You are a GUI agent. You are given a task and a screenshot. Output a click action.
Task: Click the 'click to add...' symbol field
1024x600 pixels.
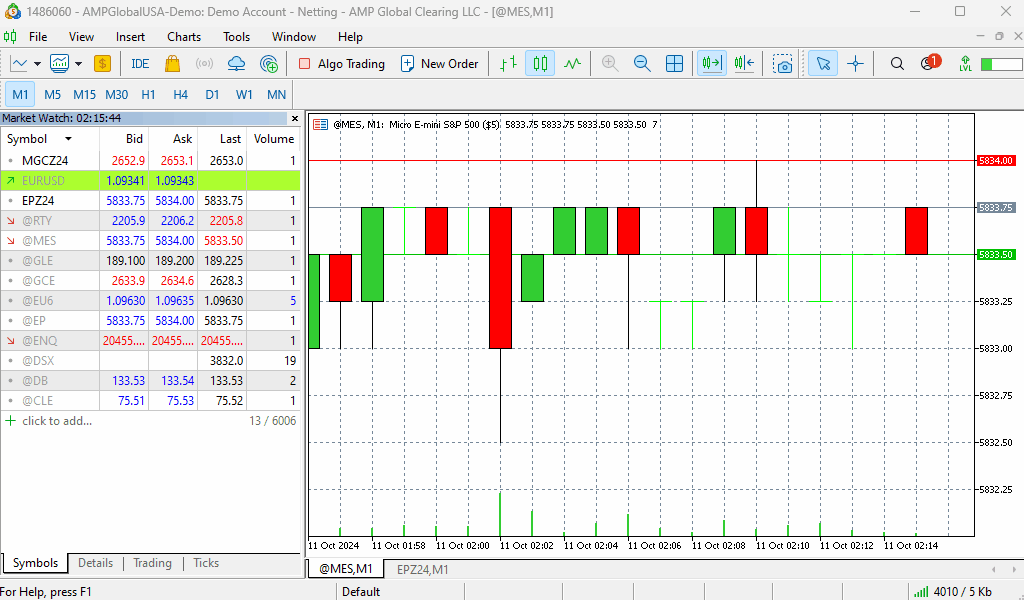(x=57, y=421)
